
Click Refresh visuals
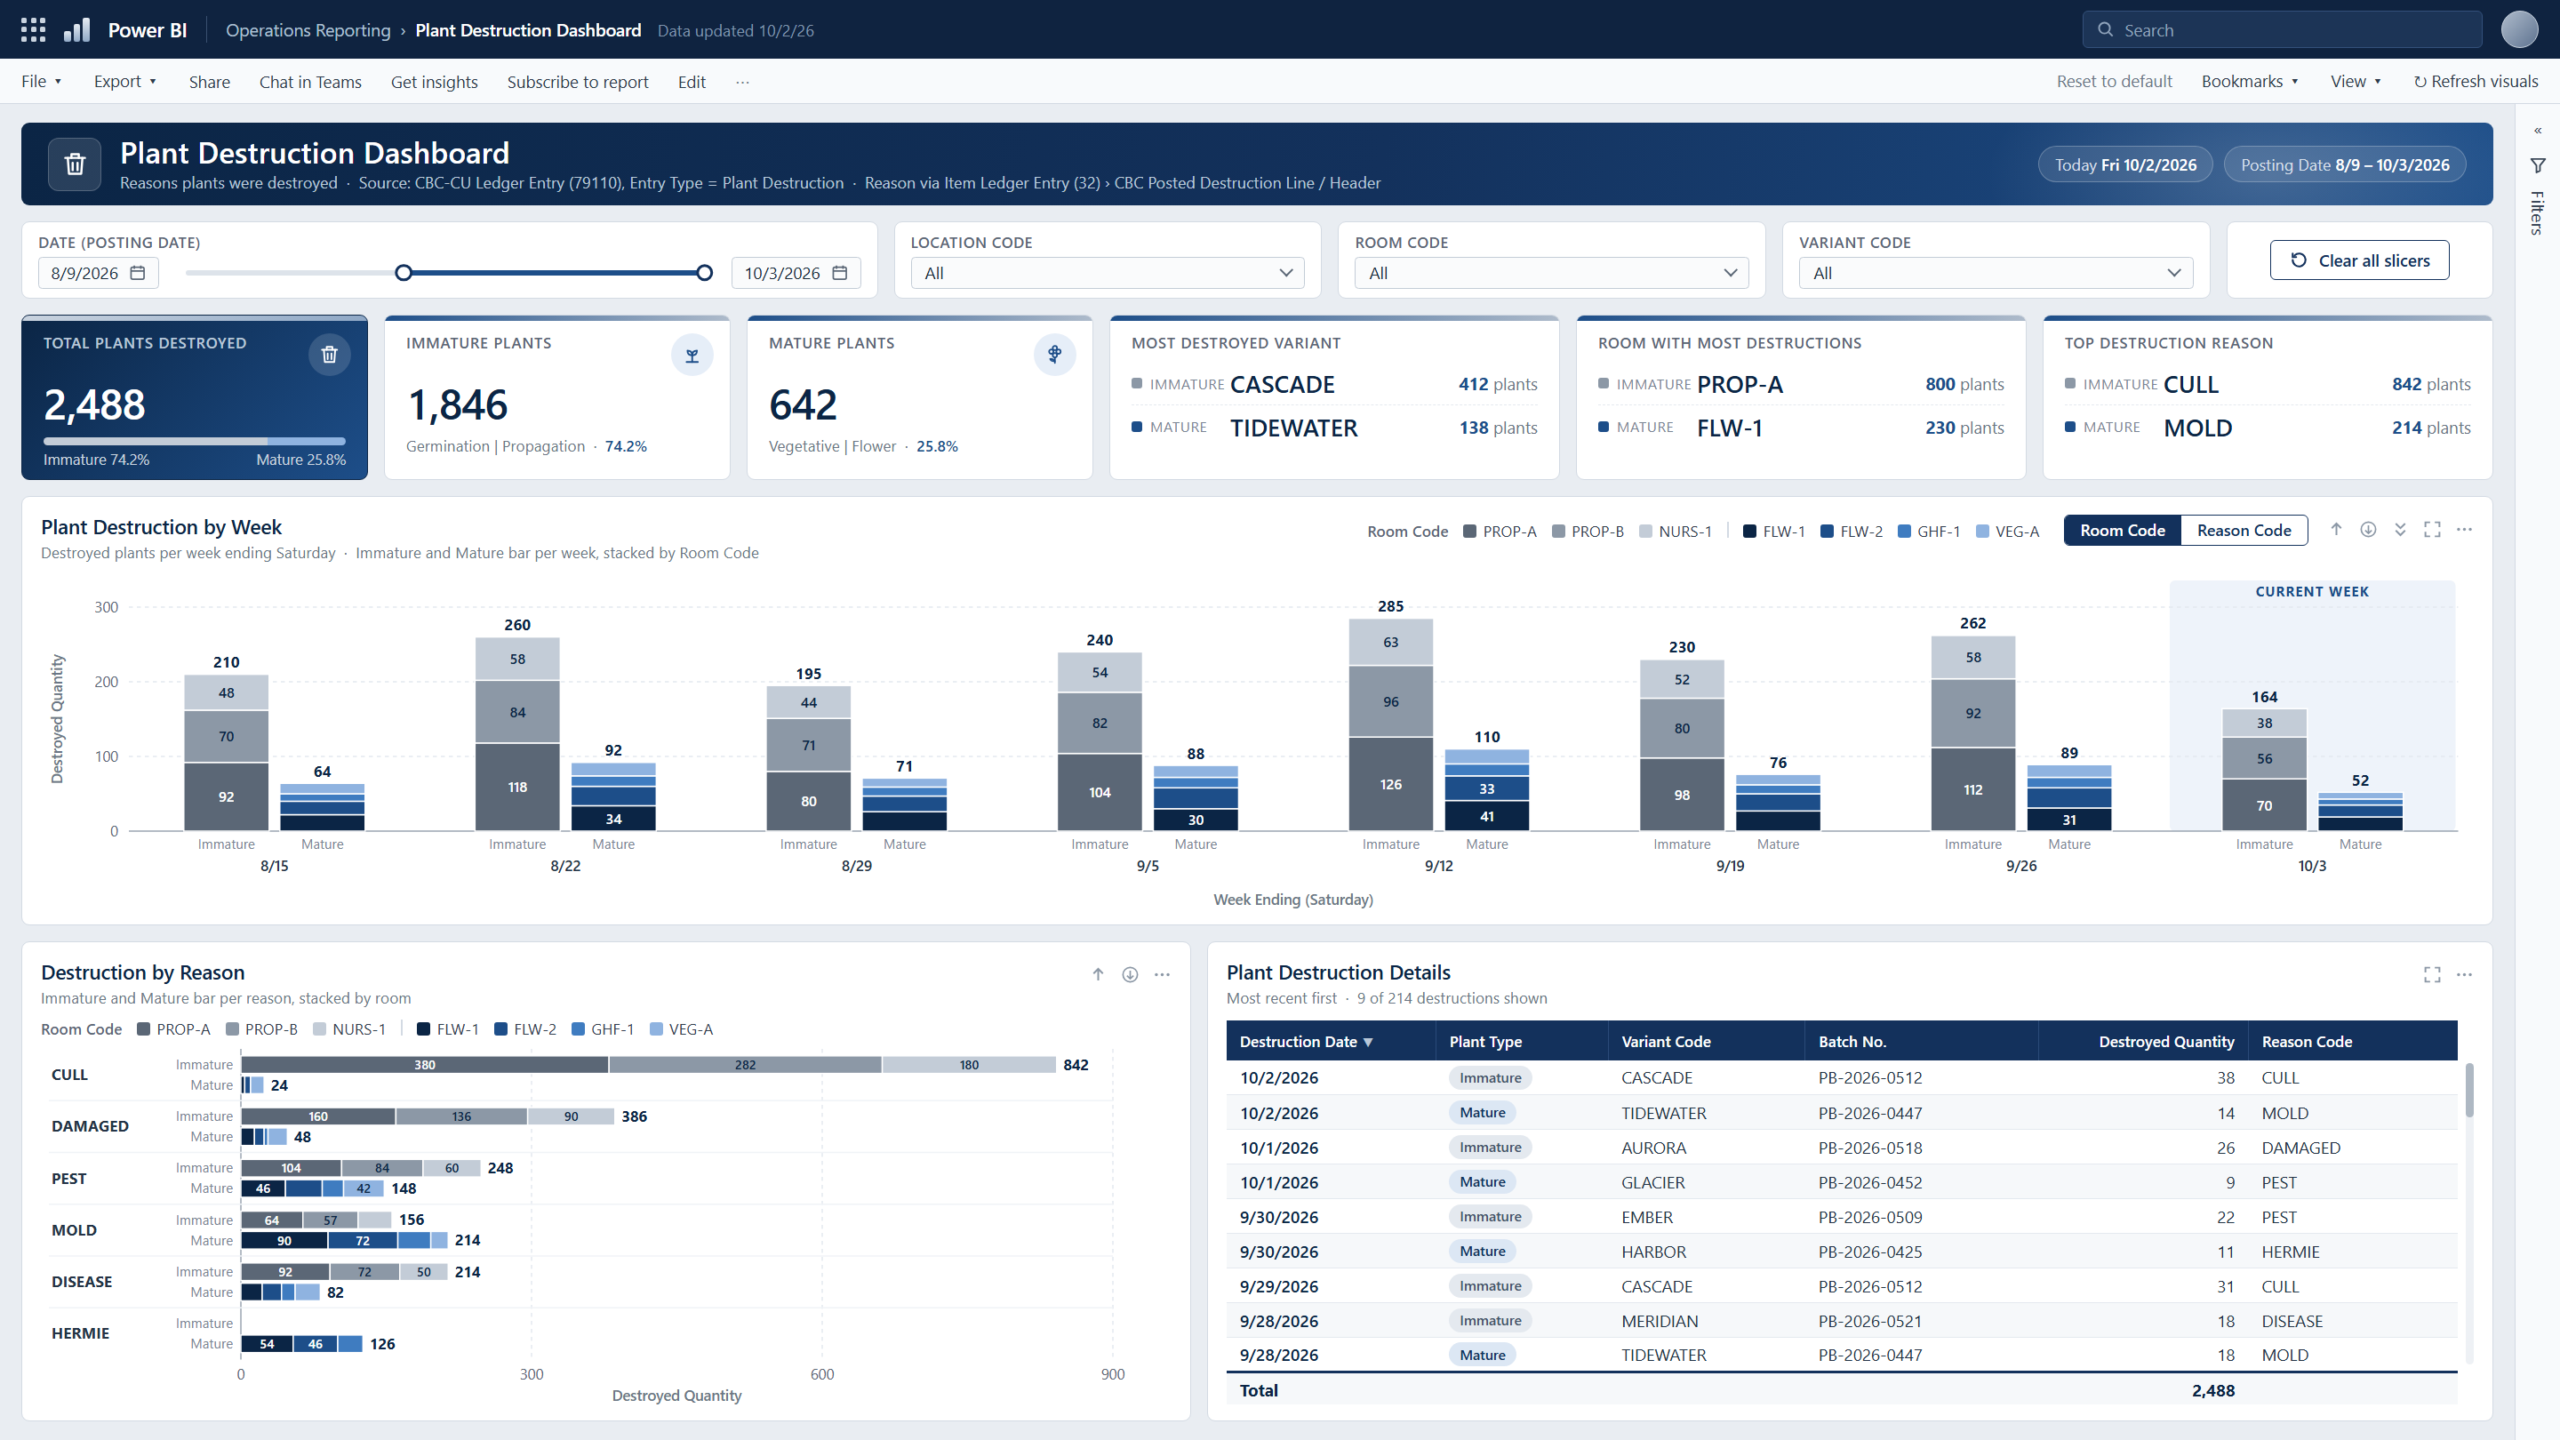pos(2475,81)
